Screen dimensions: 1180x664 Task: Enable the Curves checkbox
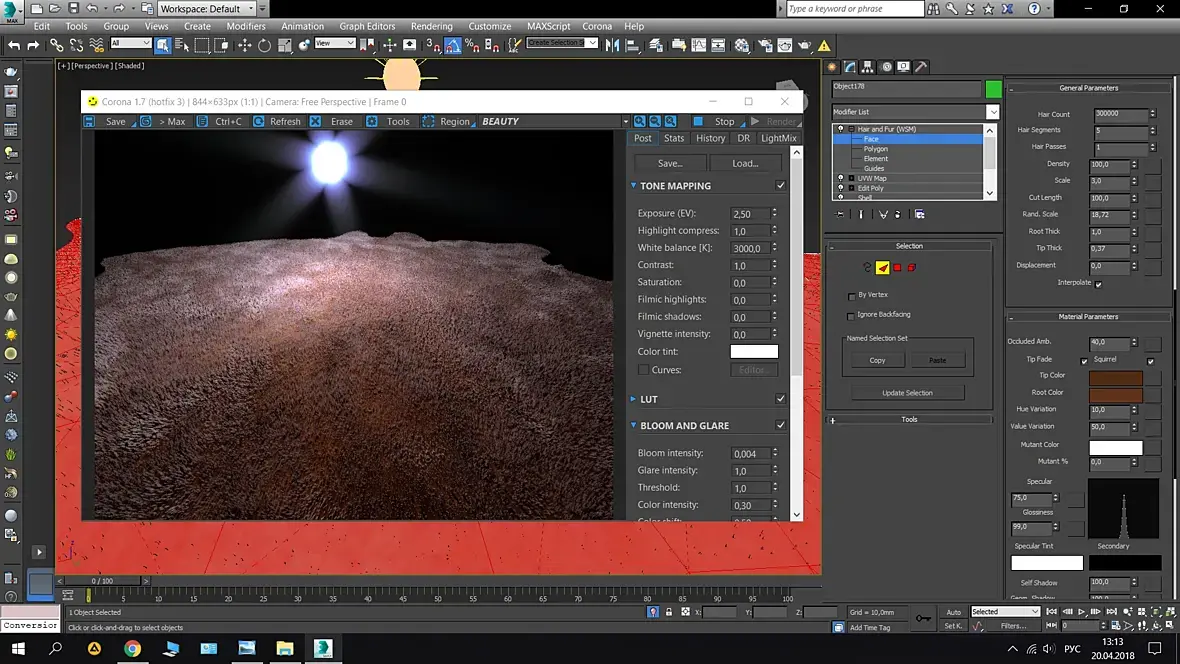(643, 370)
